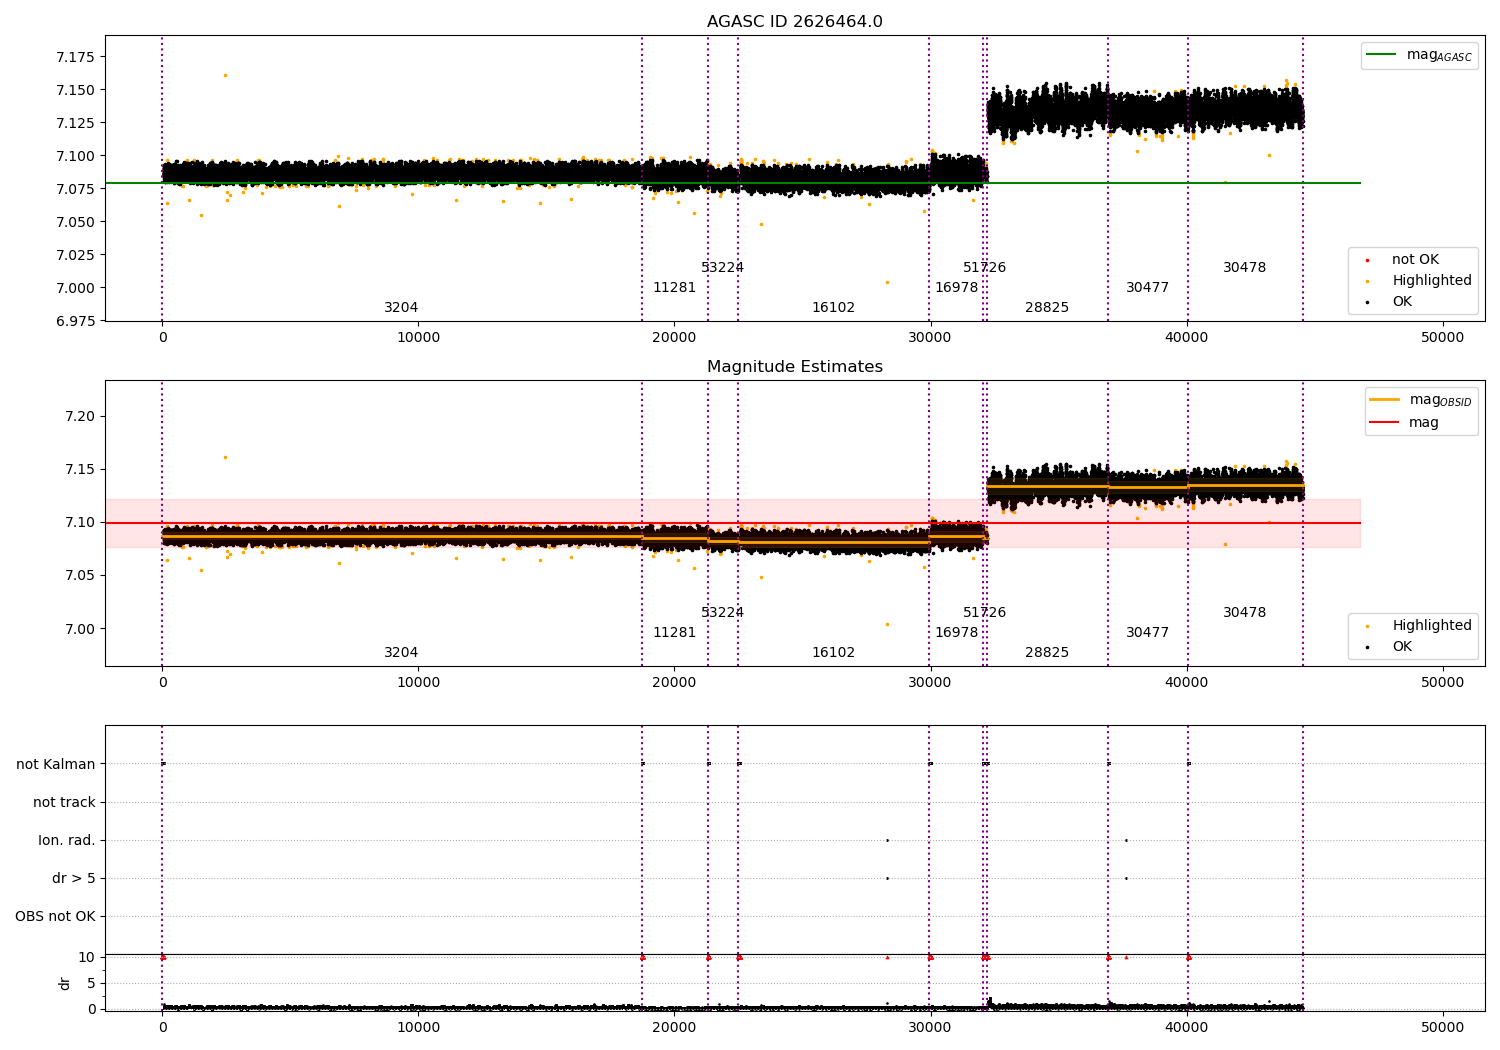Select the green mag AGASC legend entry
Viewport: 1500px width, 1050px height.
[1419, 55]
